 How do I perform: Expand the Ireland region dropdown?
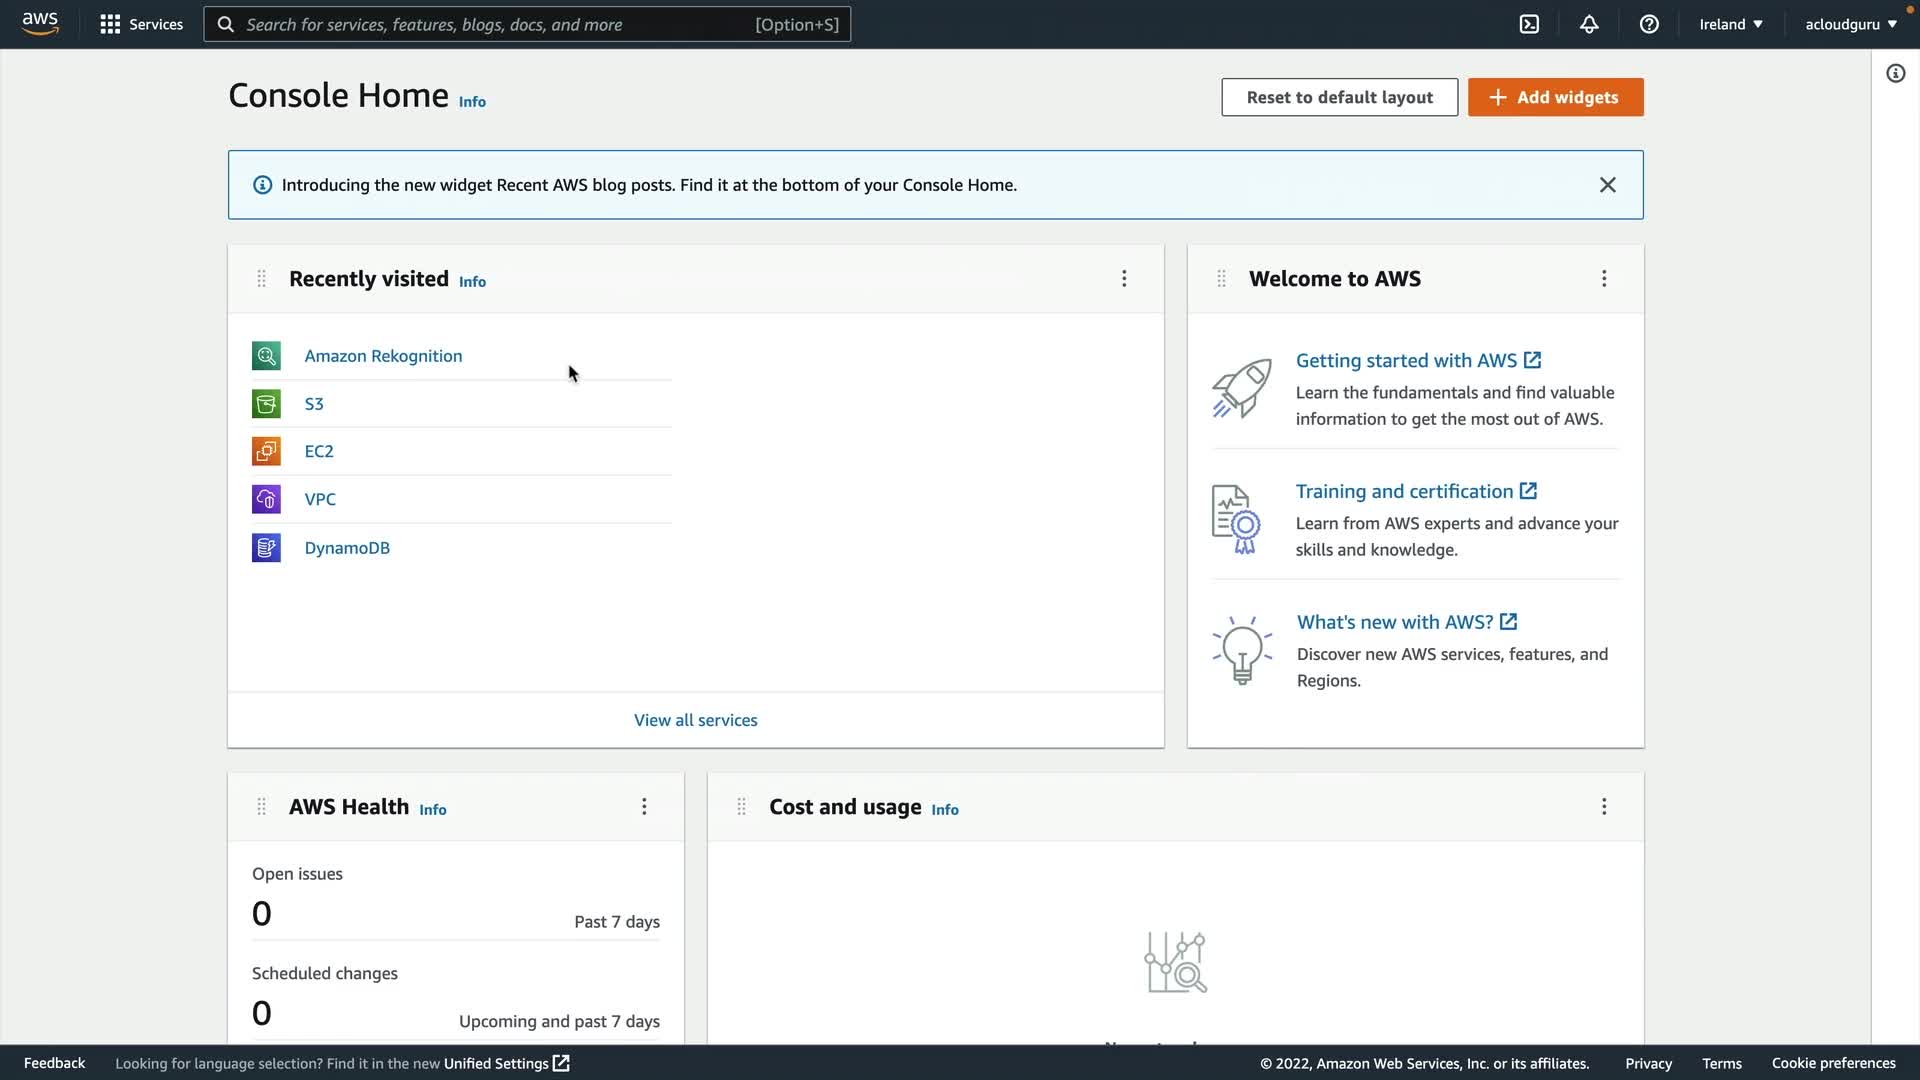tap(1730, 24)
